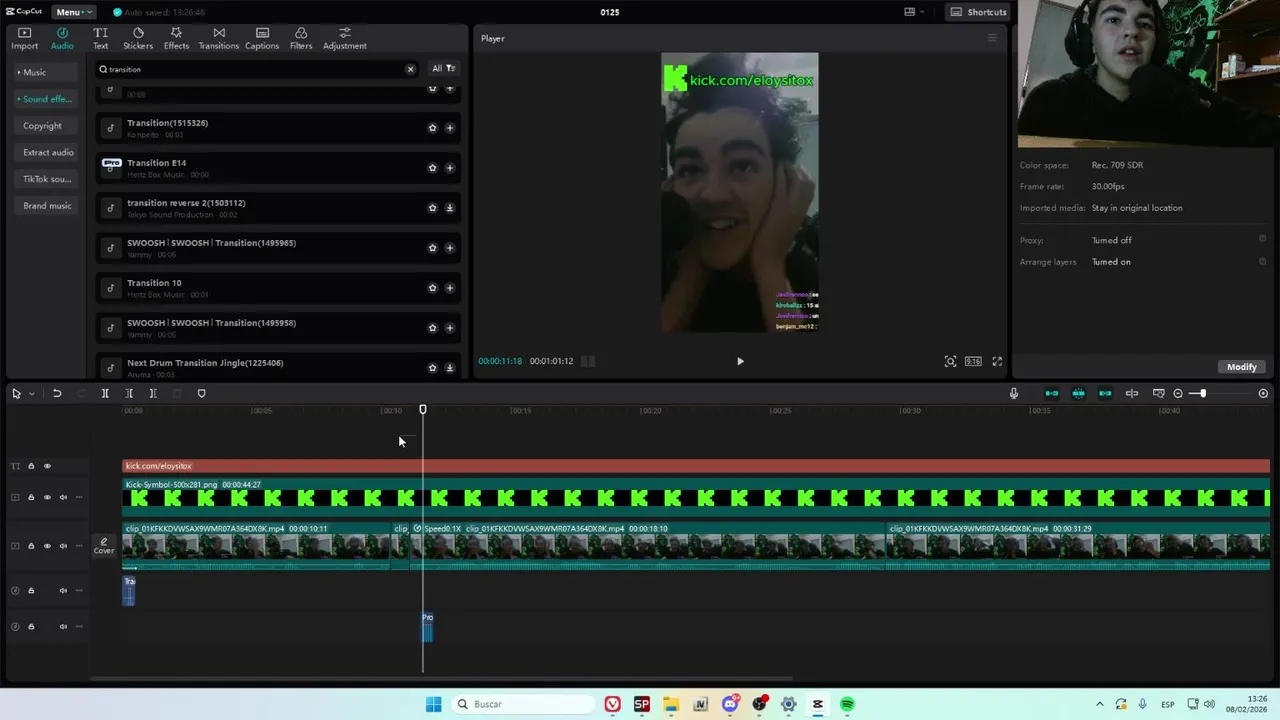Viewport: 1280px width, 720px height.
Task: Add a marker on the timeline
Action: click(x=201, y=394)
